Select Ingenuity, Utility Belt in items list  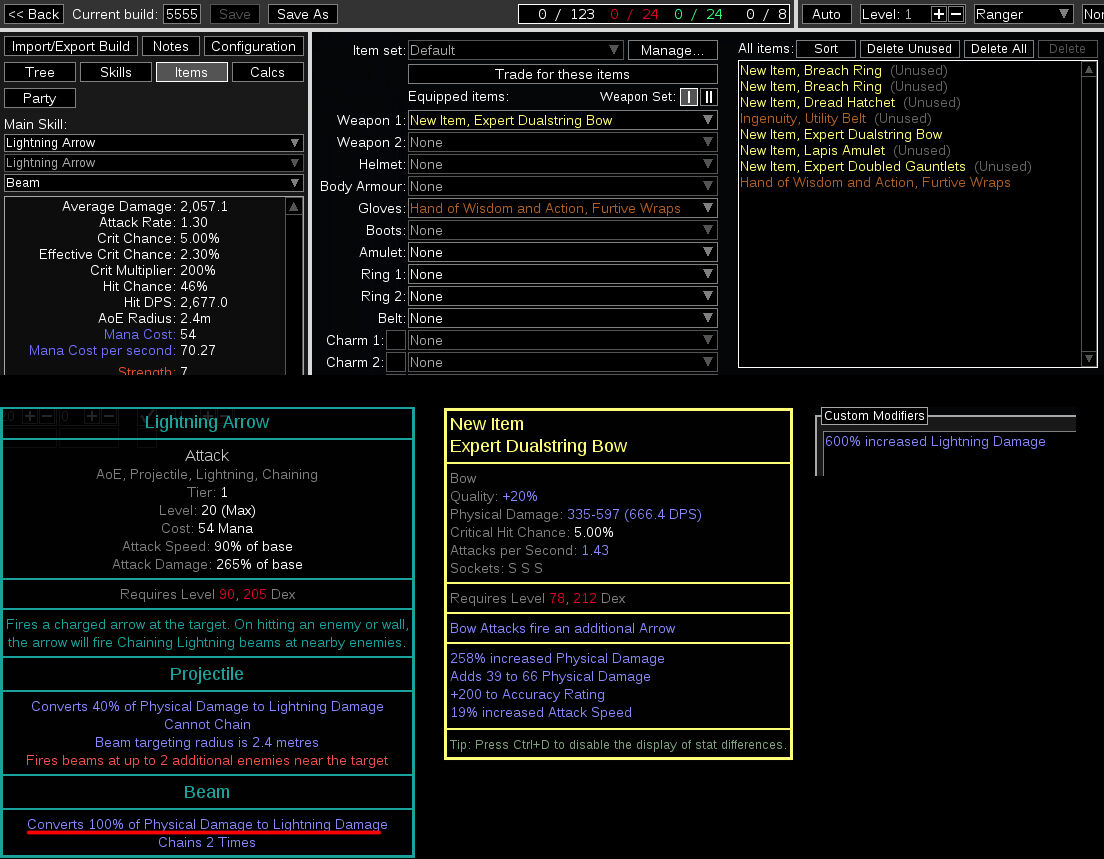[805, 118]
